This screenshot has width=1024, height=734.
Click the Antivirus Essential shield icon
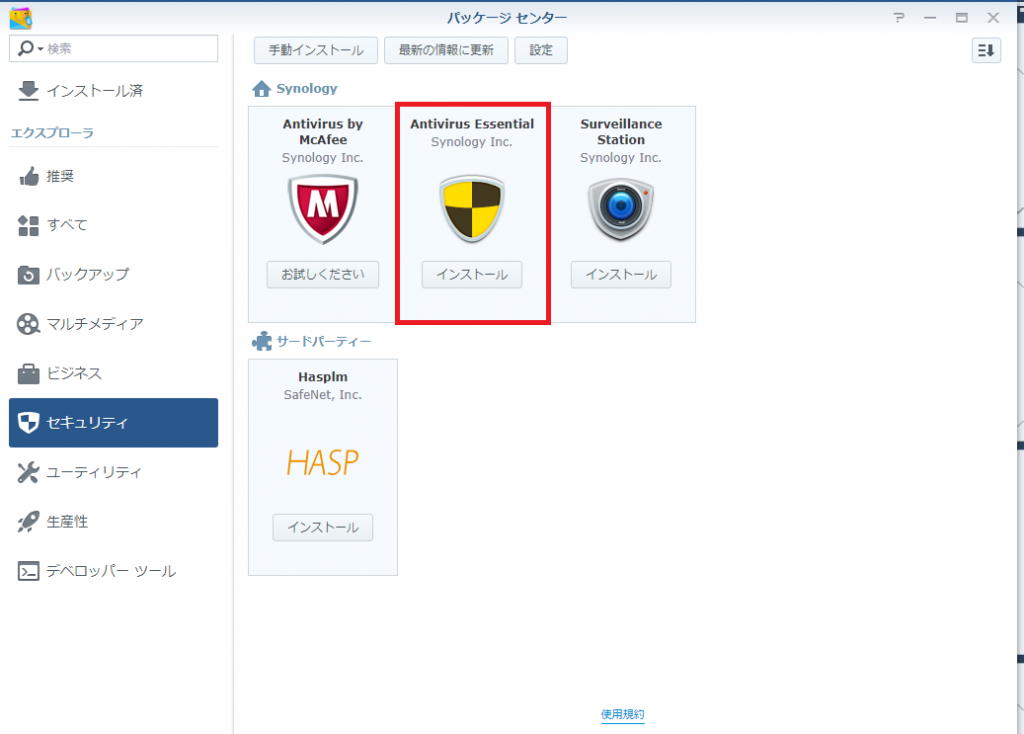pos(472,209)
